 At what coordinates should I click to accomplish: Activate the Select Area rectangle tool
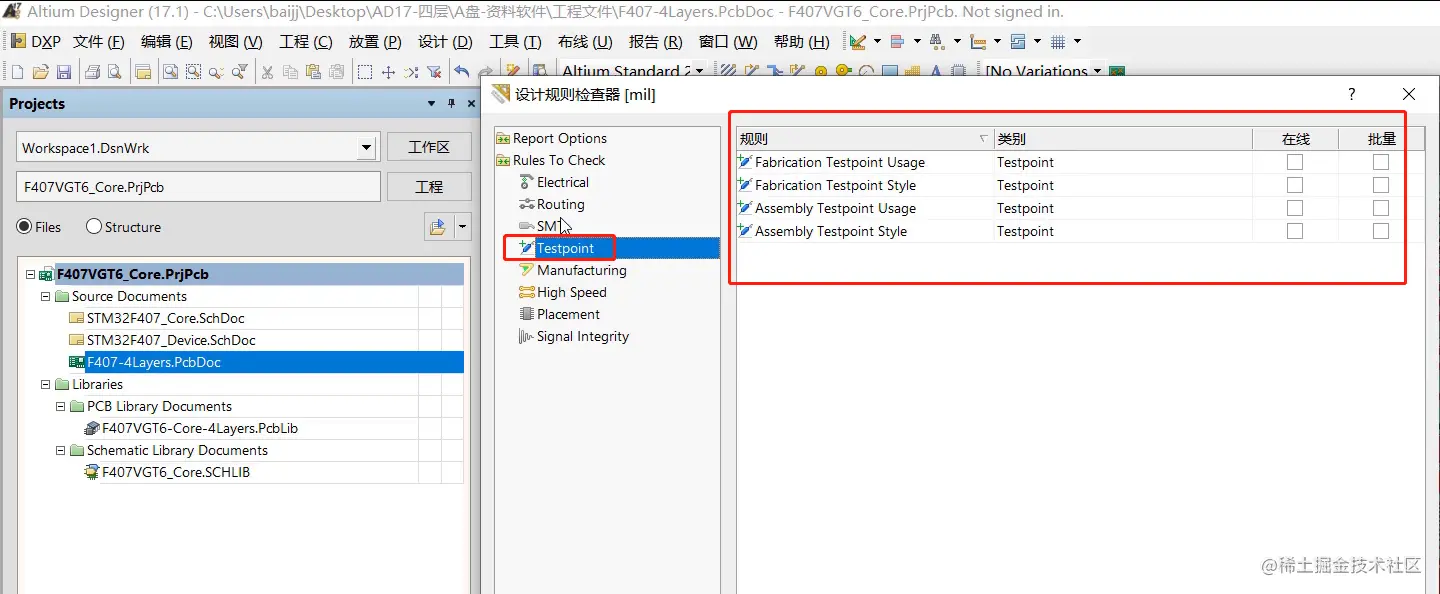tap(365, 72)
